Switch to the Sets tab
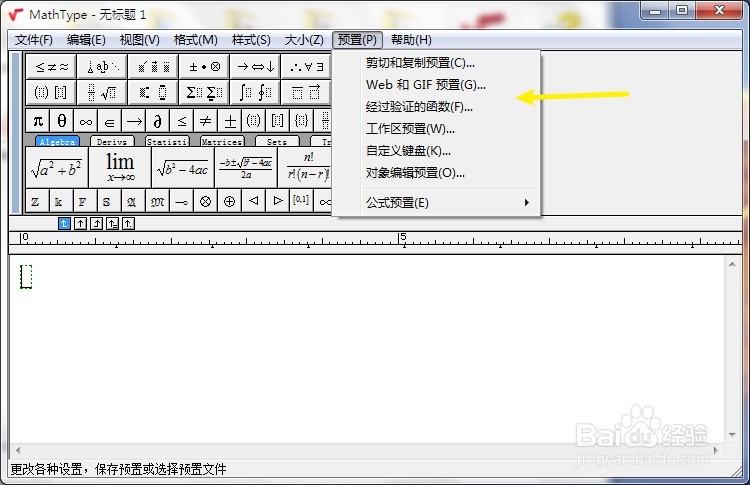This screenshot has height=485, width=750. (277, 142)
